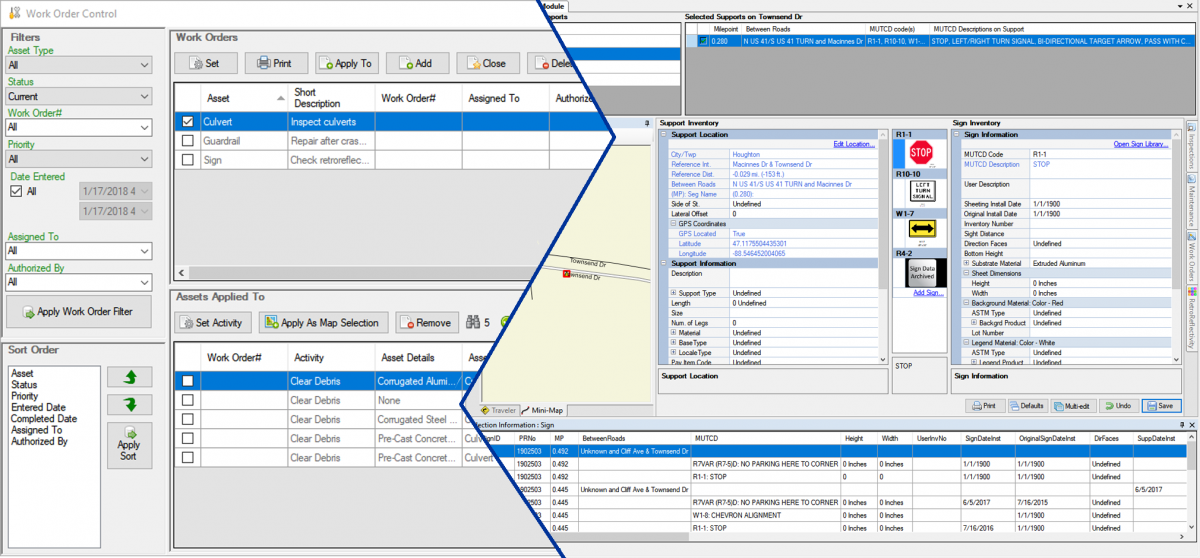The image size is (1200, 558).
Task: Uncheck the Culvert work order checkbox
Action: pos(188,121)
